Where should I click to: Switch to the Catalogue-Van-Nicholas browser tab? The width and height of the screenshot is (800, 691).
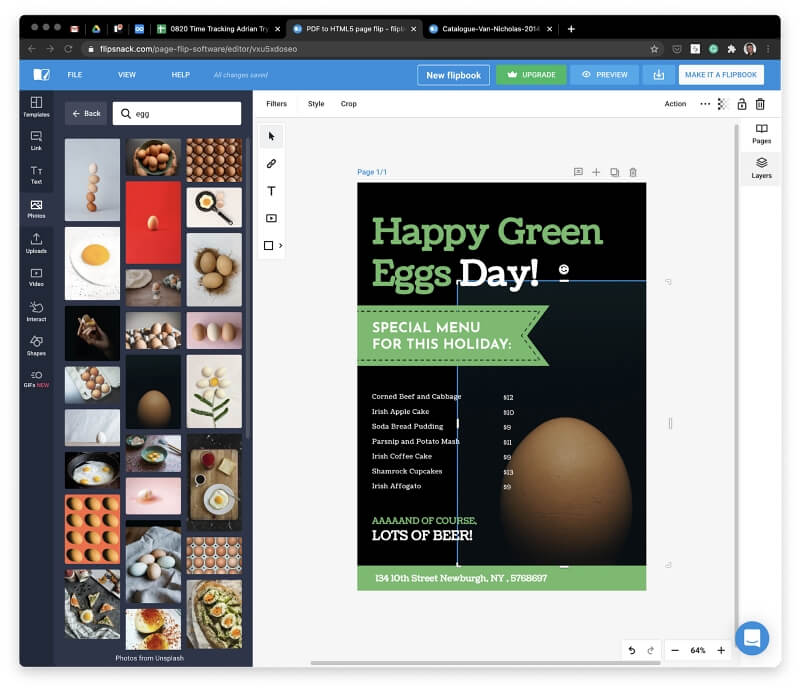click(490, 29)
